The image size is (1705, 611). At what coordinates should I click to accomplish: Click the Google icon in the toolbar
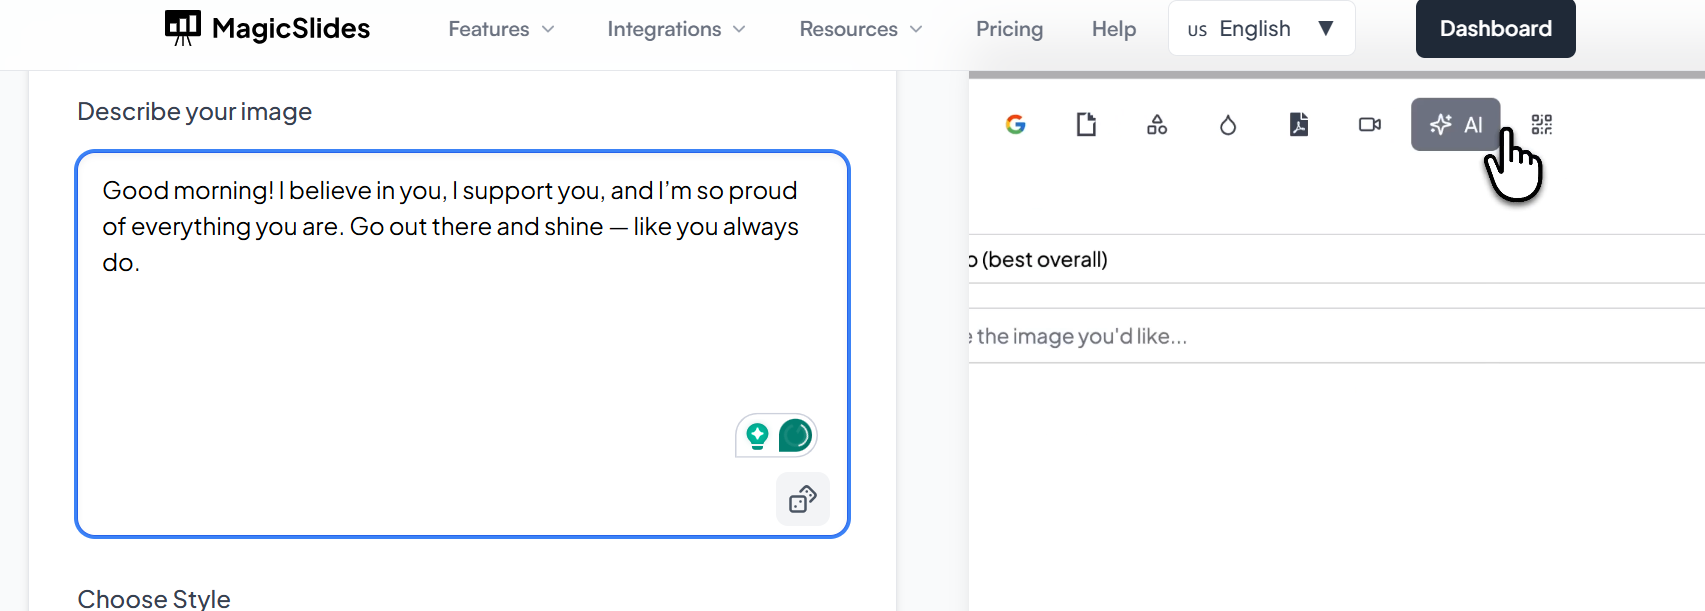(x=1015, y=125)
